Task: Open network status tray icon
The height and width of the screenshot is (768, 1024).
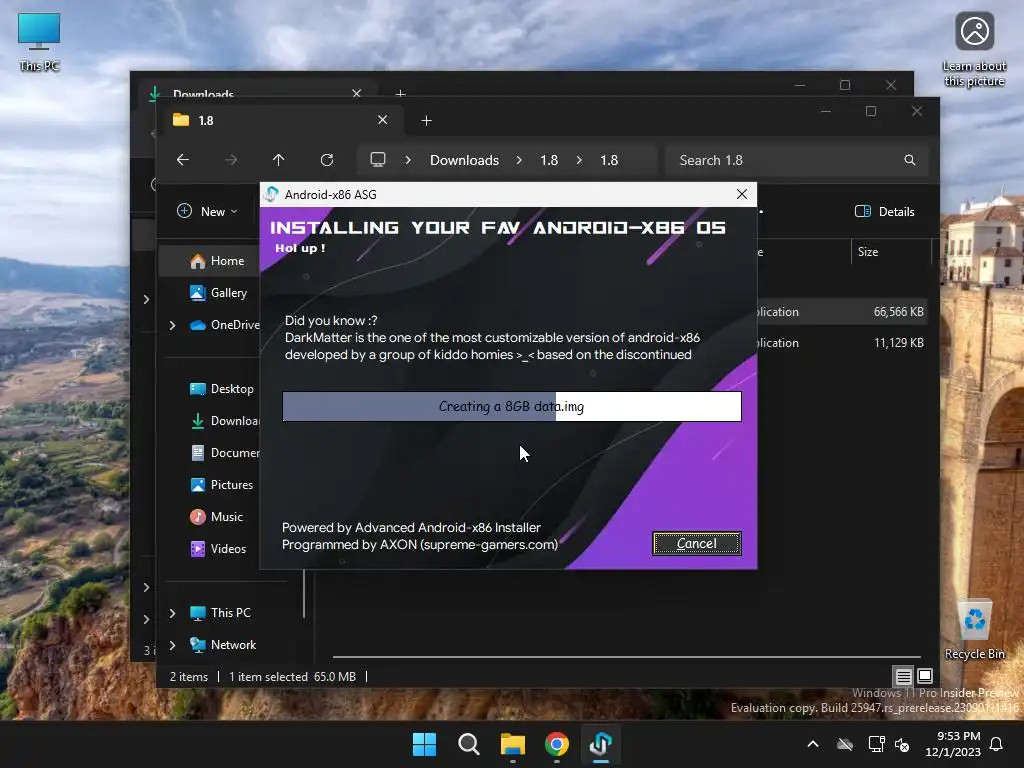Action: [876, 744]
